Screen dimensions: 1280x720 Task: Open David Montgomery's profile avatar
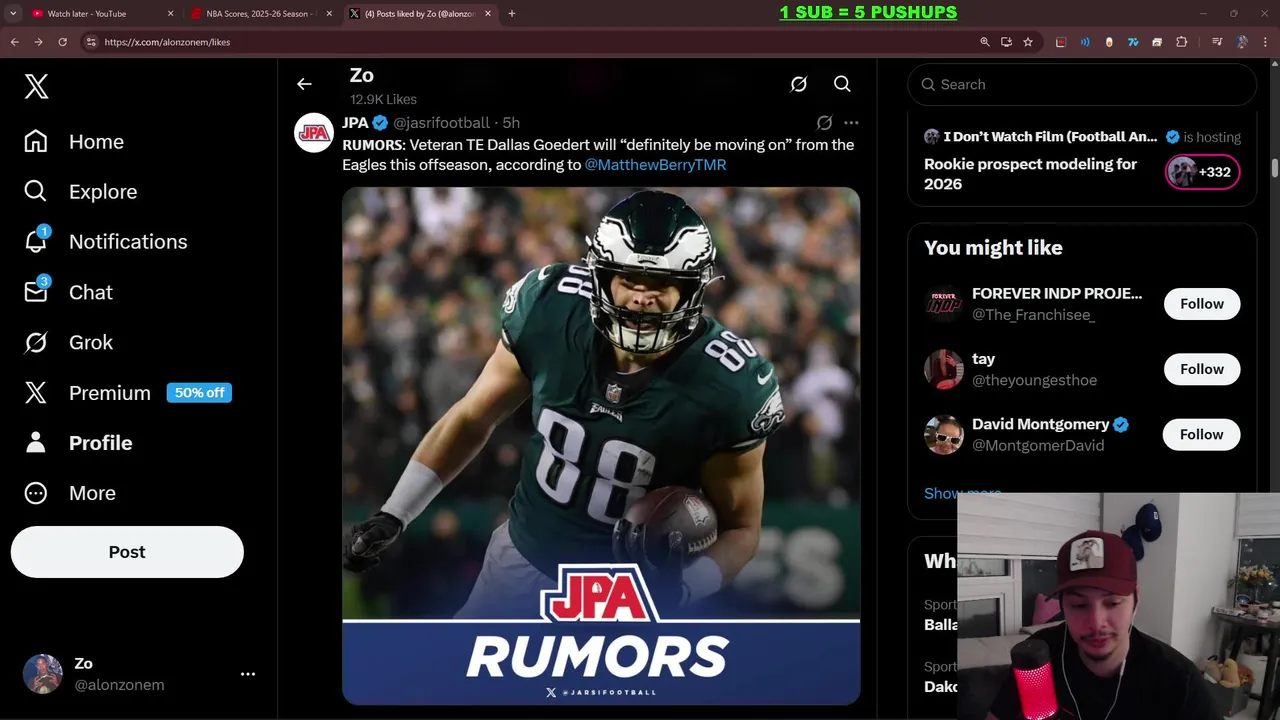[x=944, y=434]
